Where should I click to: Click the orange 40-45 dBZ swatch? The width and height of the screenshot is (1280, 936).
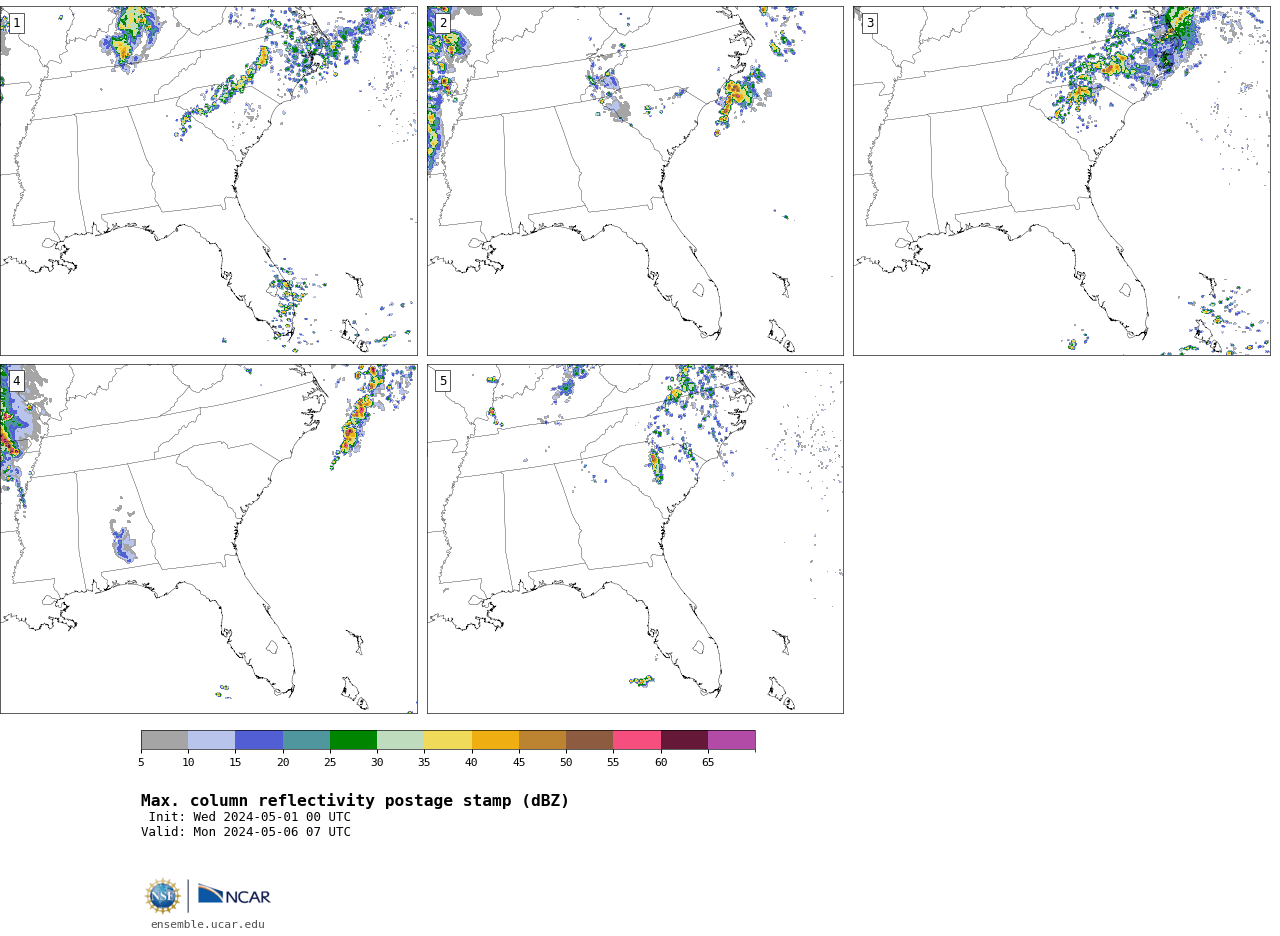(x=495, y=740)
